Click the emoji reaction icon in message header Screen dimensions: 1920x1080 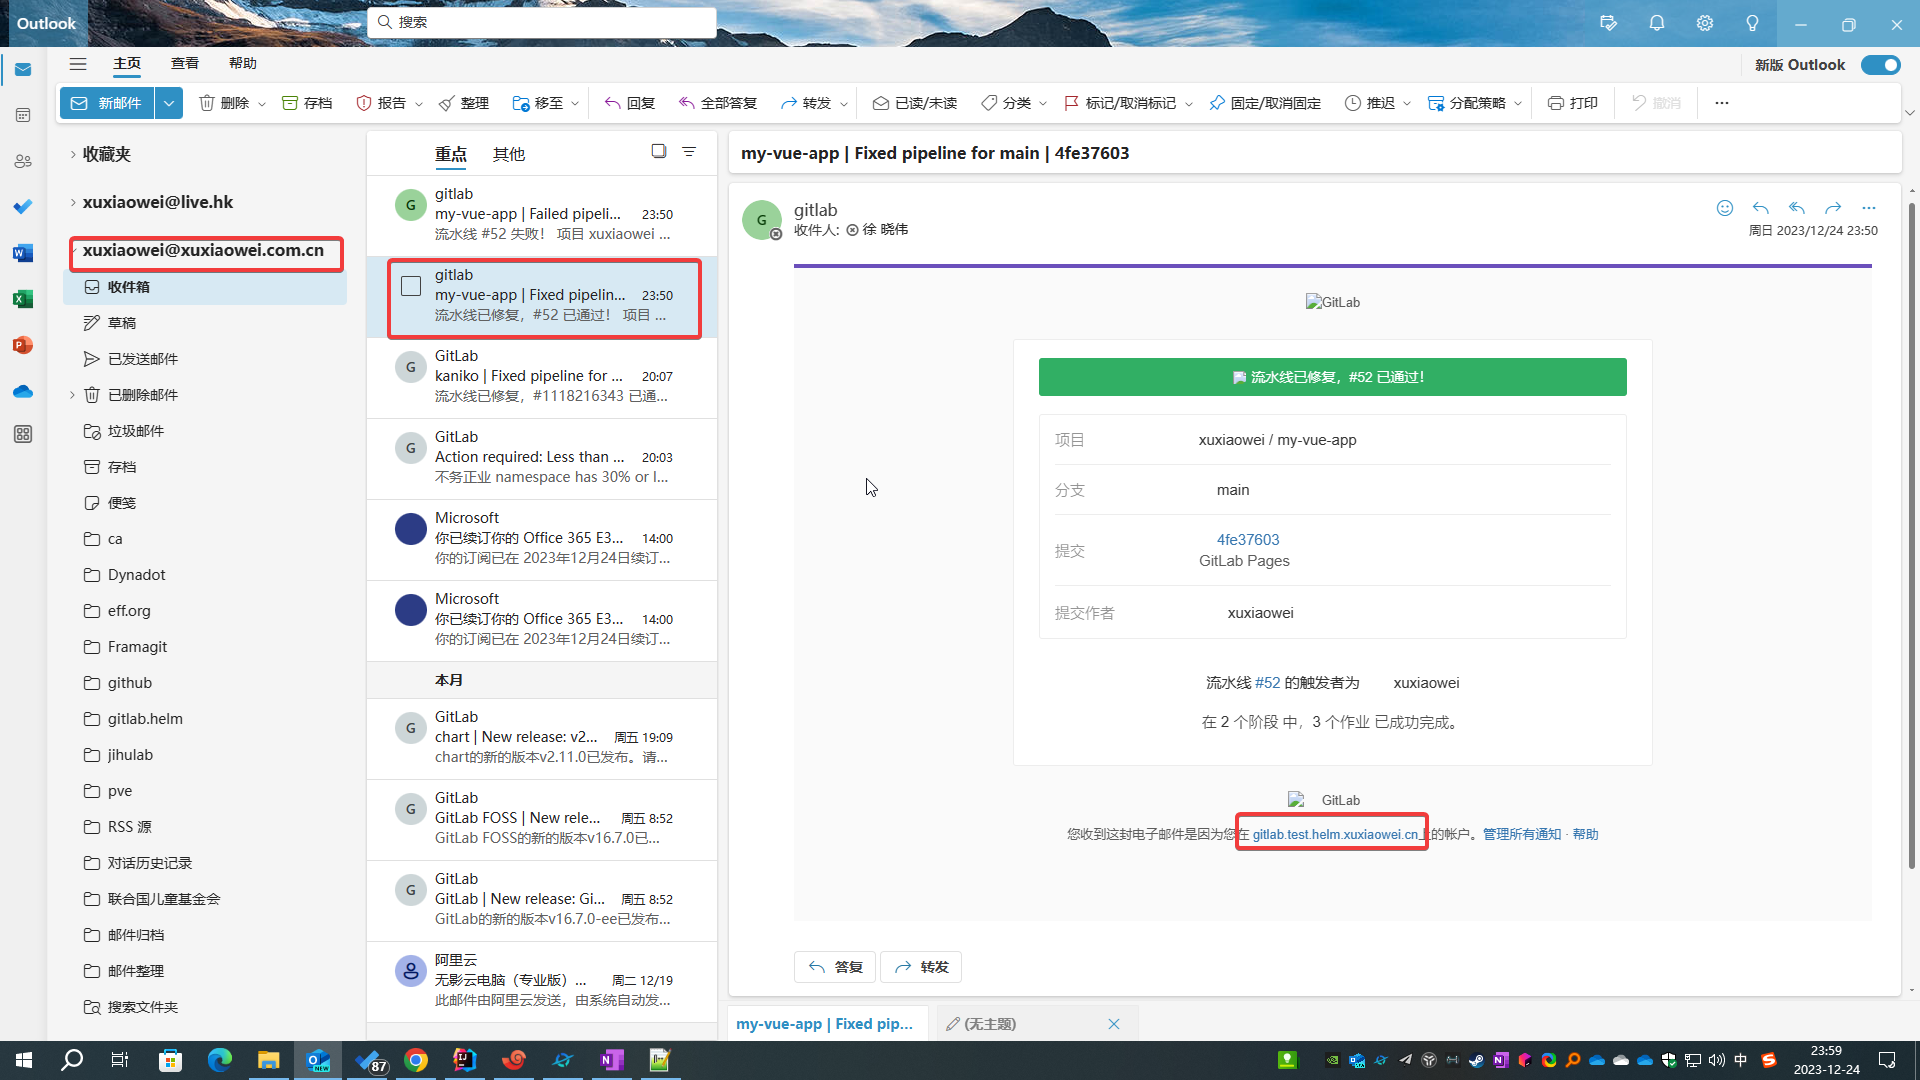(x=1724, y=208)
